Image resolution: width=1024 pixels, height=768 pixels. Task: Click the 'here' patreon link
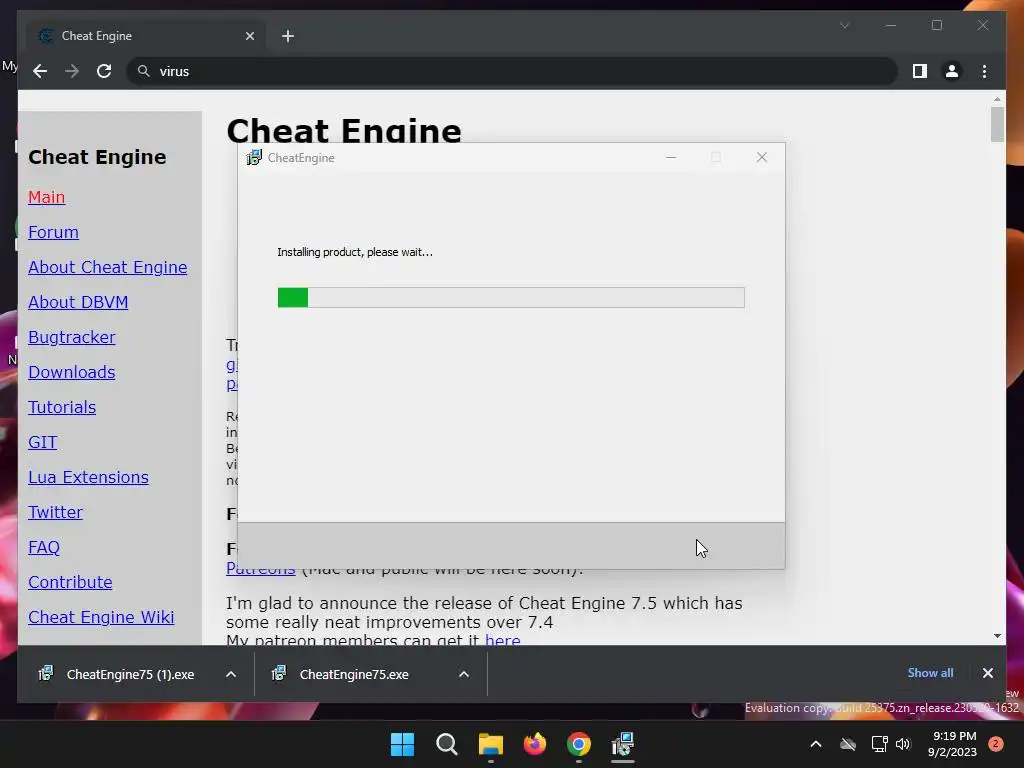tap(502, 640)
